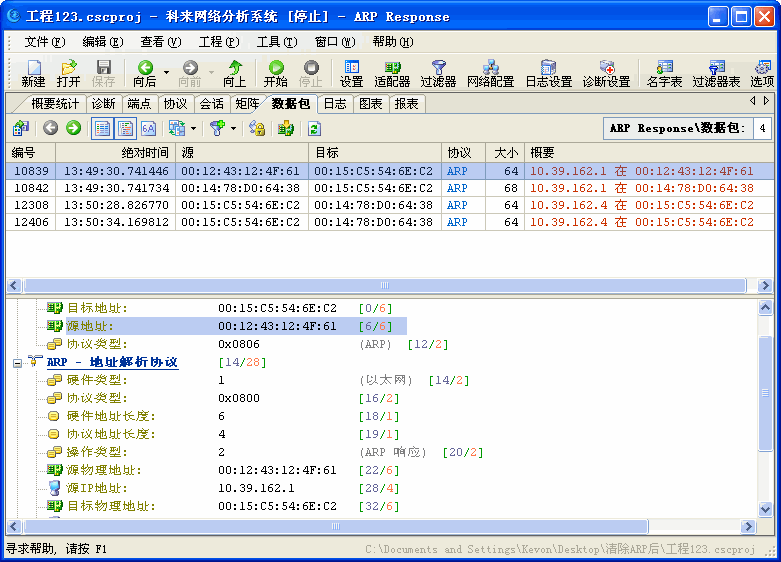Click the export packets icon in packet toolbar
Image resolution: width=781 pixels, height=562 pixels.
coord(21,129)
